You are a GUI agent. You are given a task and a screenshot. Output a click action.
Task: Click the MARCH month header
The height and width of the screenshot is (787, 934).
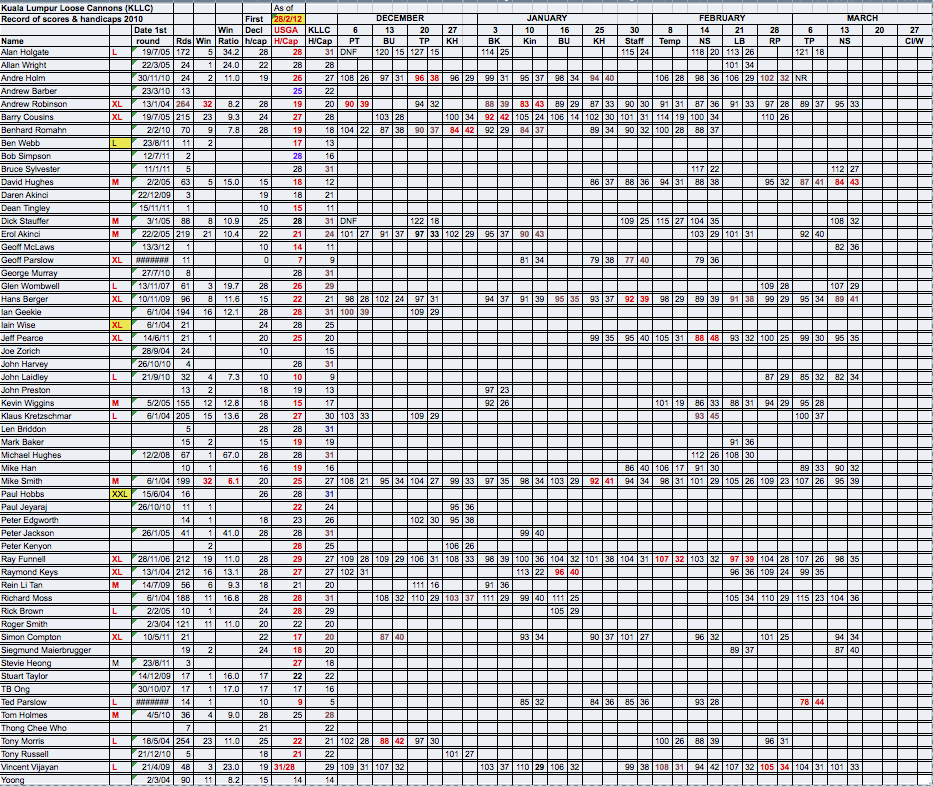tap(862, 18)
